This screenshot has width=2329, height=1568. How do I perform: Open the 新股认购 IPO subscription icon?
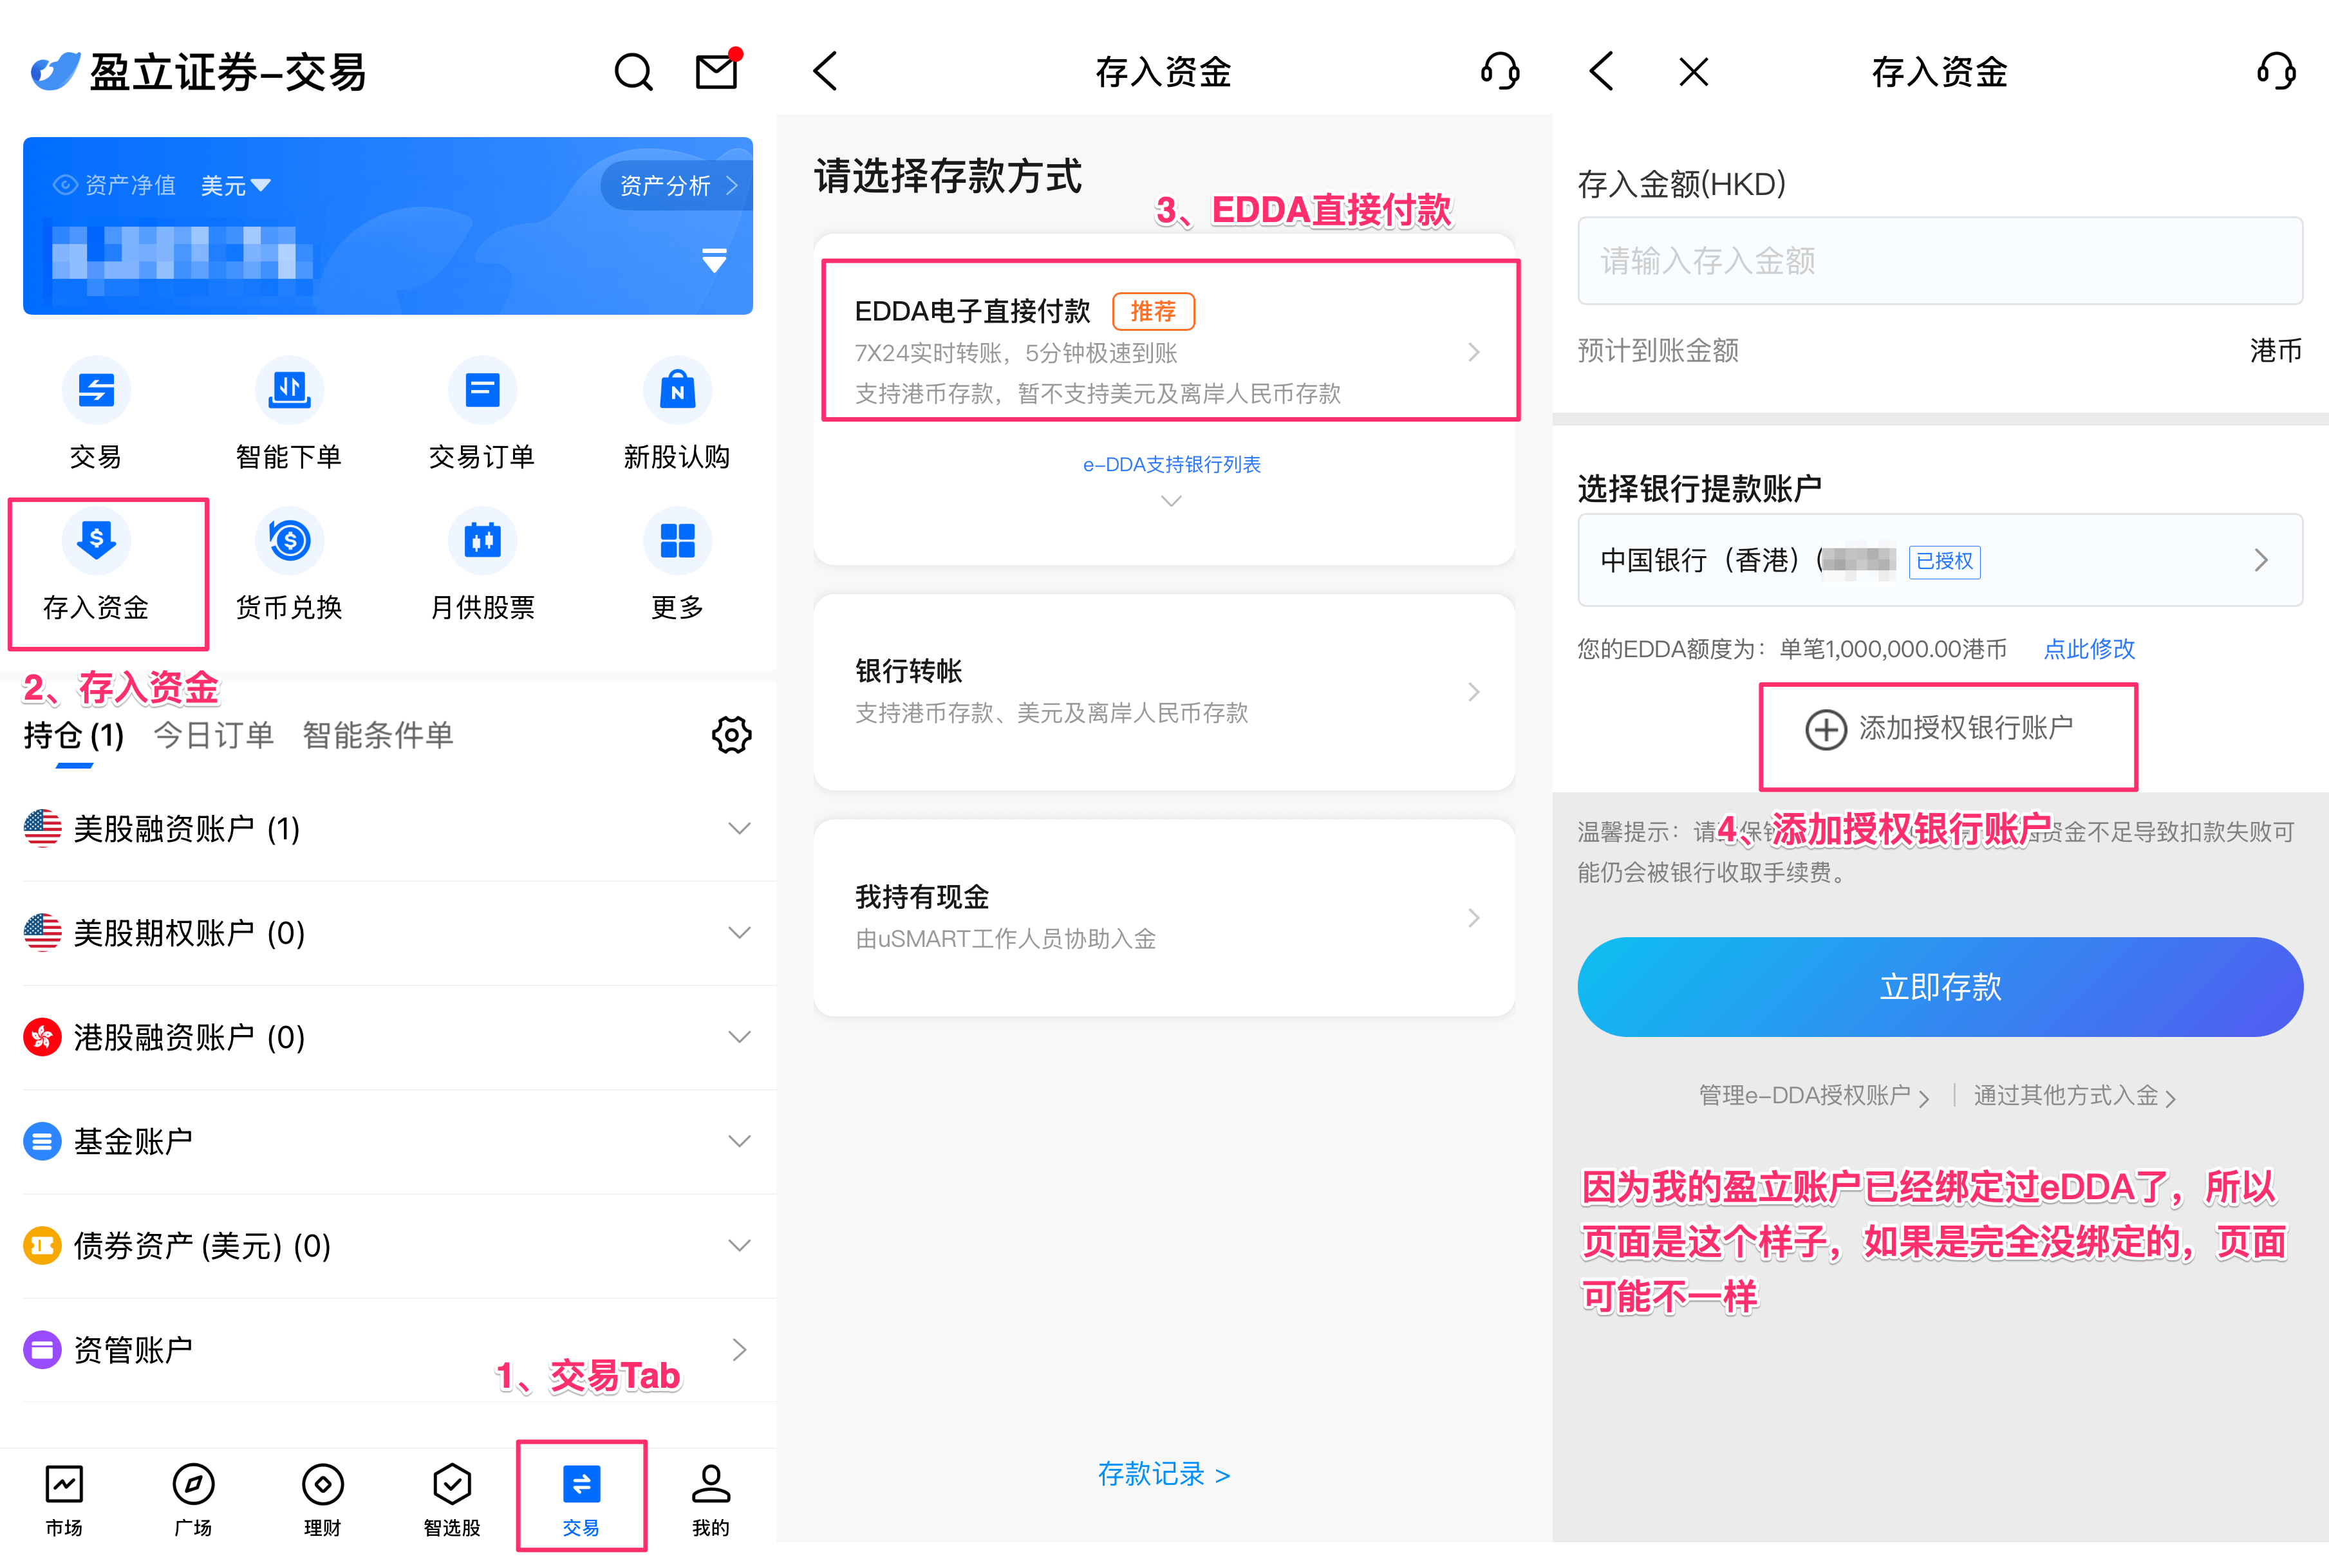coord(677,390)
